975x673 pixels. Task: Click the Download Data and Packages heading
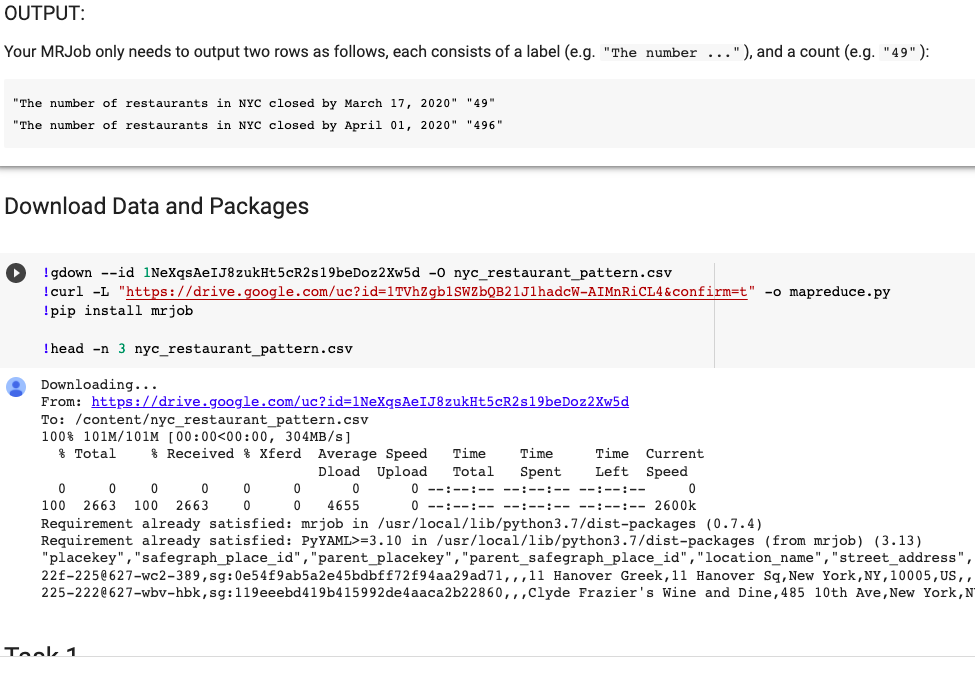(x=157, y=207)
